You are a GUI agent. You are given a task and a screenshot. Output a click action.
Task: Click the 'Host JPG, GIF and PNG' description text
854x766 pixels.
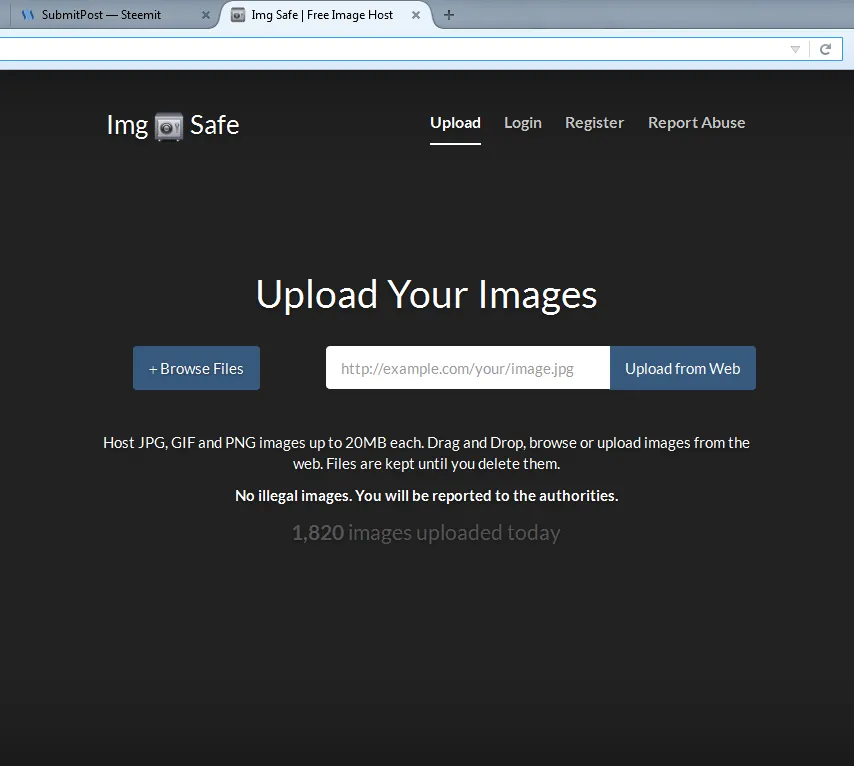point(426,453)
